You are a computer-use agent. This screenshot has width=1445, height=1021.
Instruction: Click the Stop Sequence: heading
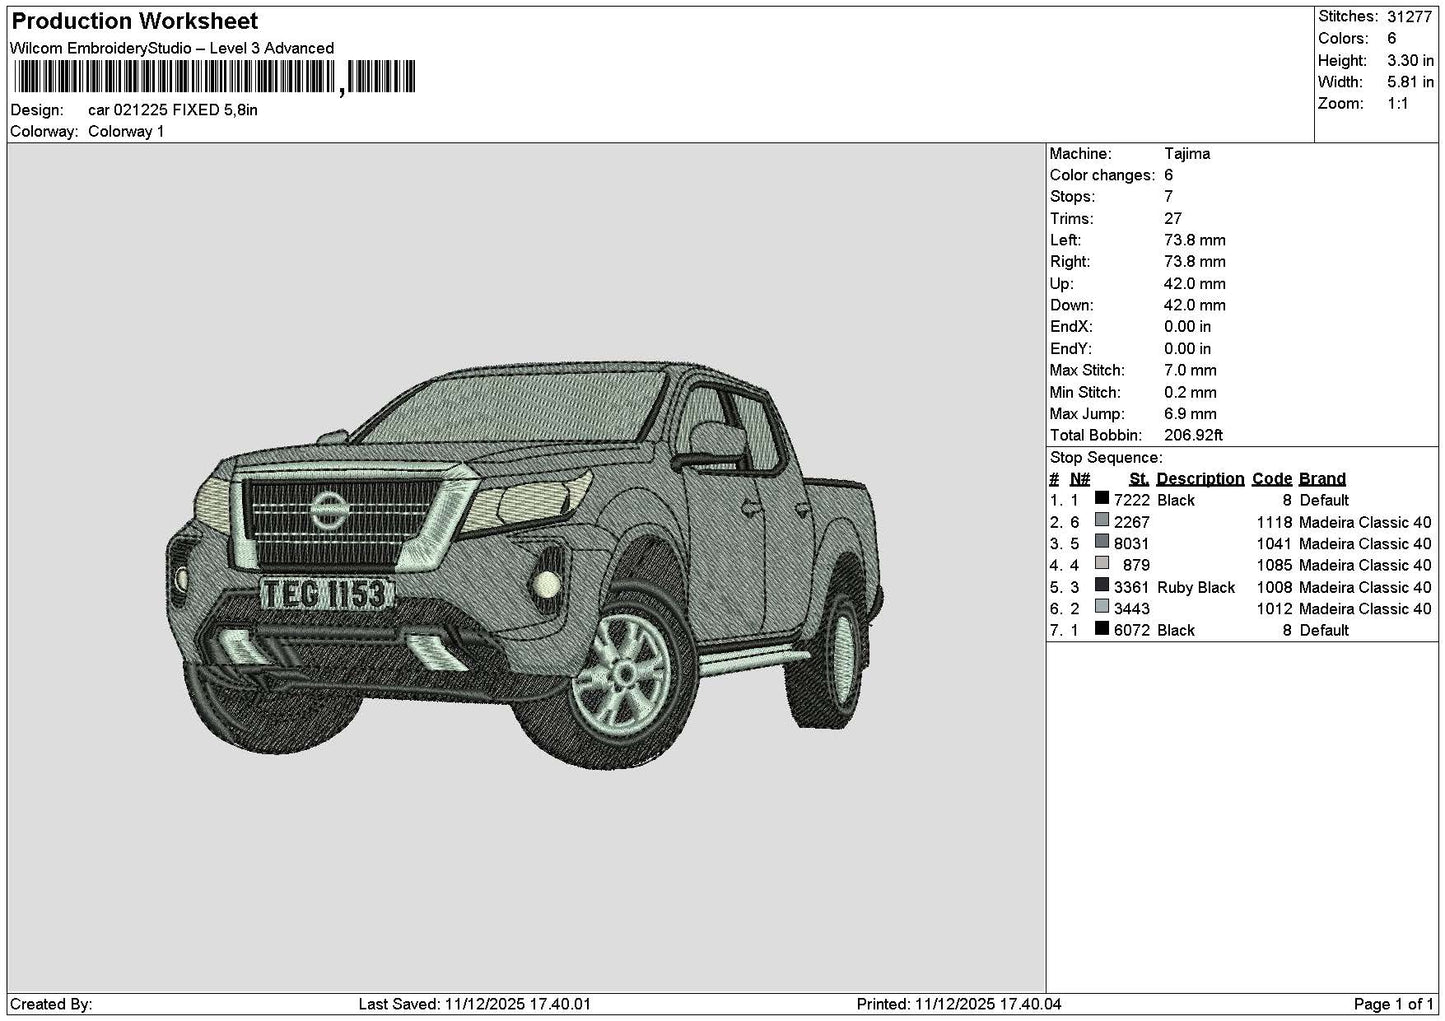(1106, 458)
